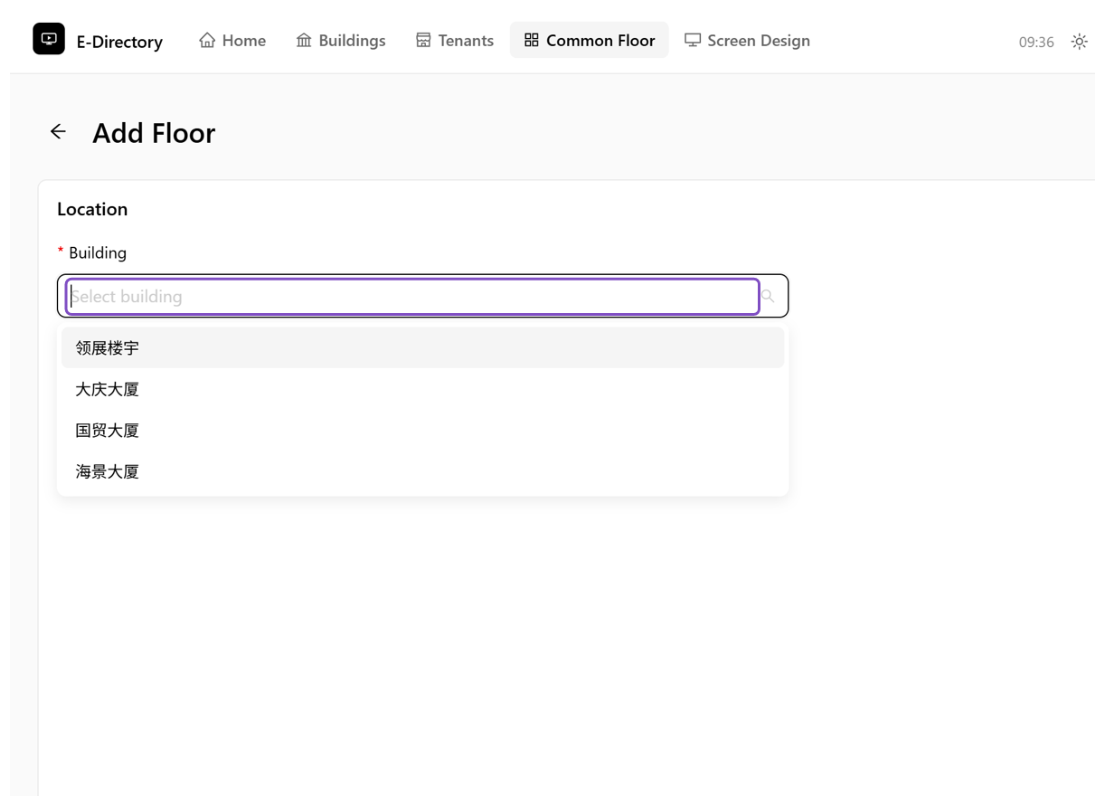Go to the Screen Design tab

click(747, 40)
